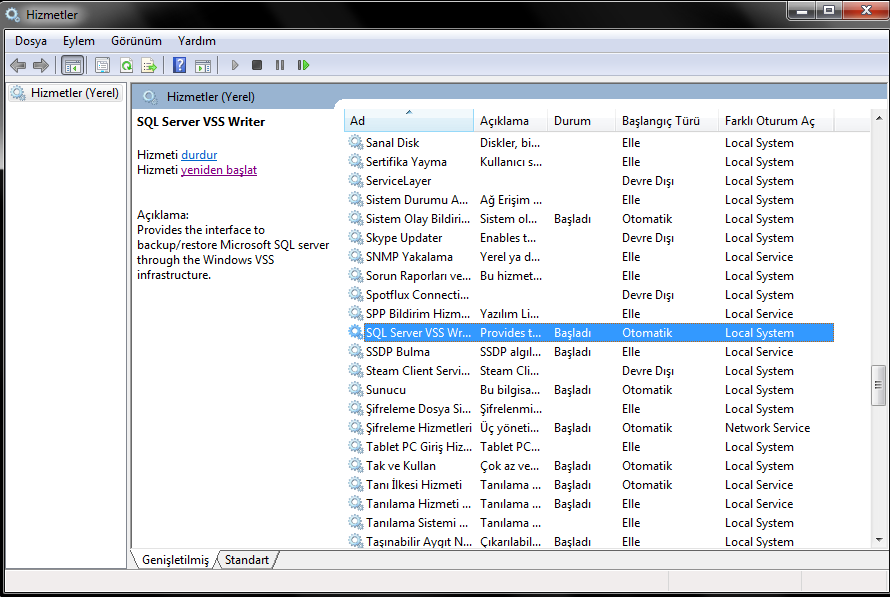Export the list using the toolbar icon
890x597 pixels.
point(149,65)
